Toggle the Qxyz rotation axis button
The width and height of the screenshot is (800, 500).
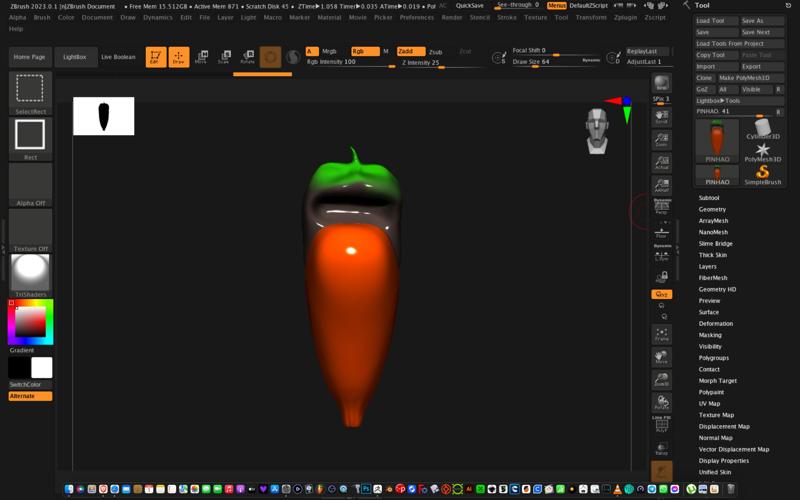(661, 294)
